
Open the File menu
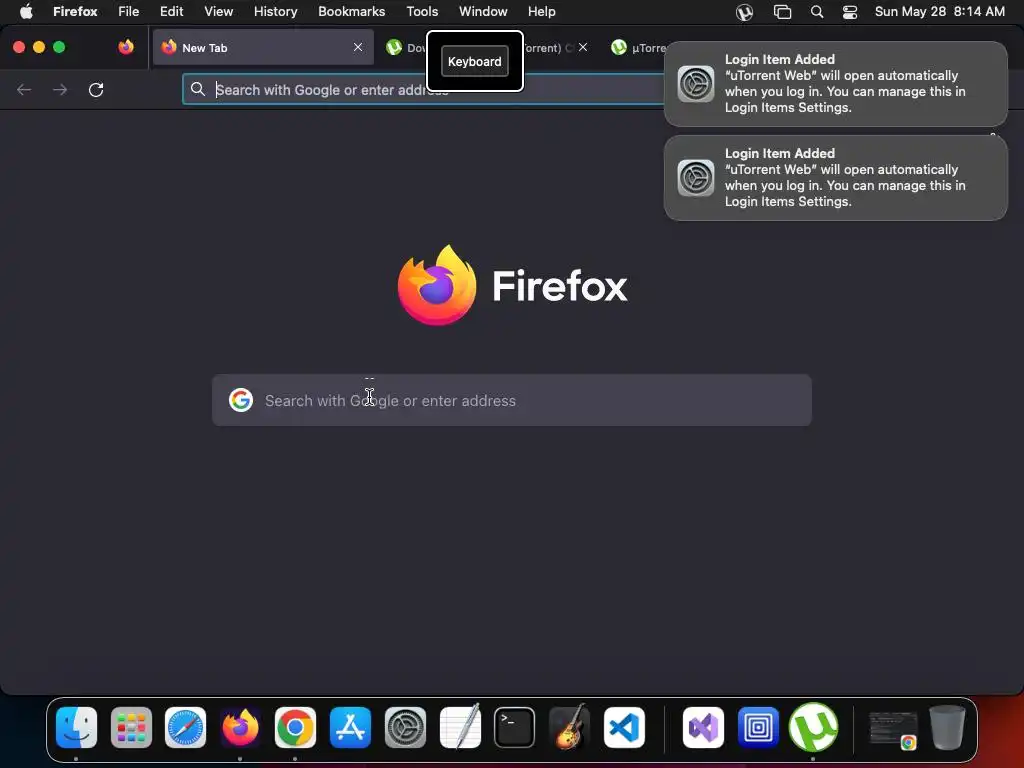pyautogui.click(x=128, y=11)
